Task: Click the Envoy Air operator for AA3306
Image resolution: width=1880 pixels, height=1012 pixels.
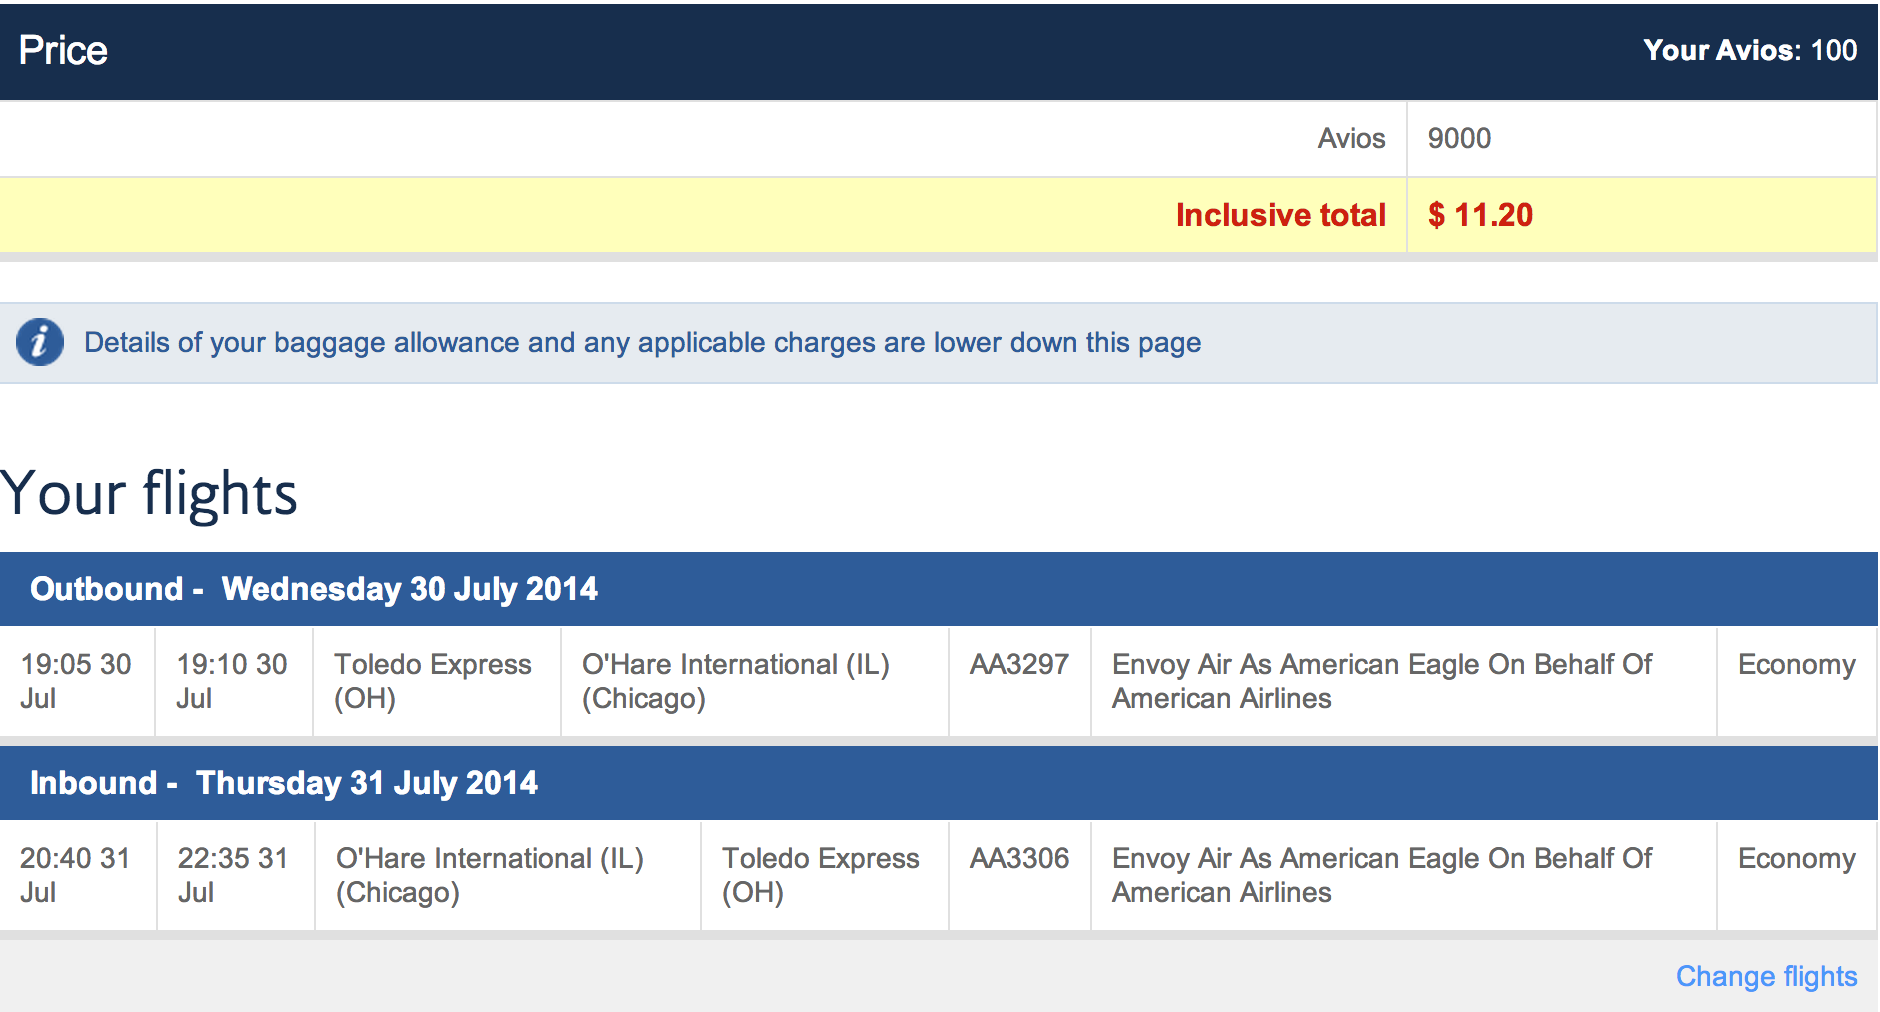Action: click(1382, 875)
